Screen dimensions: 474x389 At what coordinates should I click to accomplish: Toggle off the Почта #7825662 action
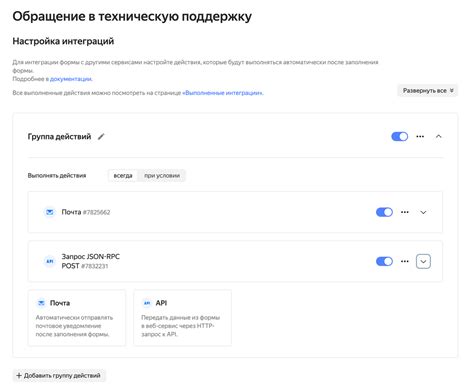[x=384, y=212]
